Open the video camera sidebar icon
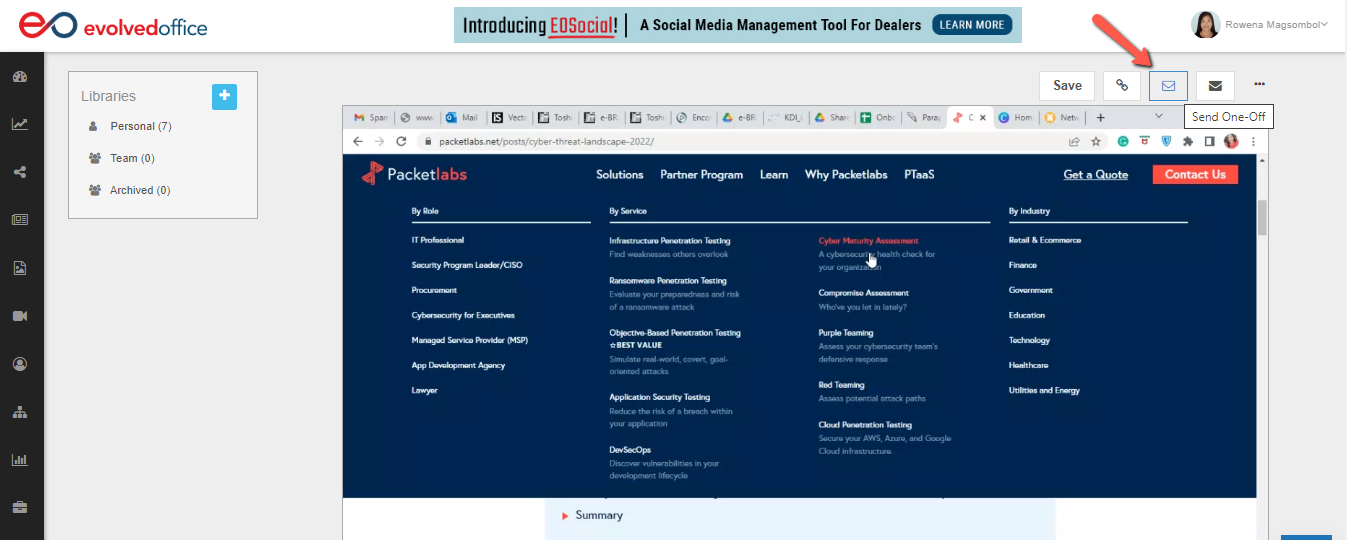This screenshot has height=540, width=1347. [x=19, y=316]
